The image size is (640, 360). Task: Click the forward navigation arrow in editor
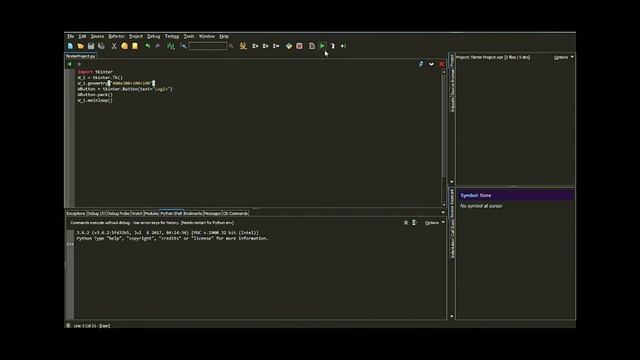(79, 64)
